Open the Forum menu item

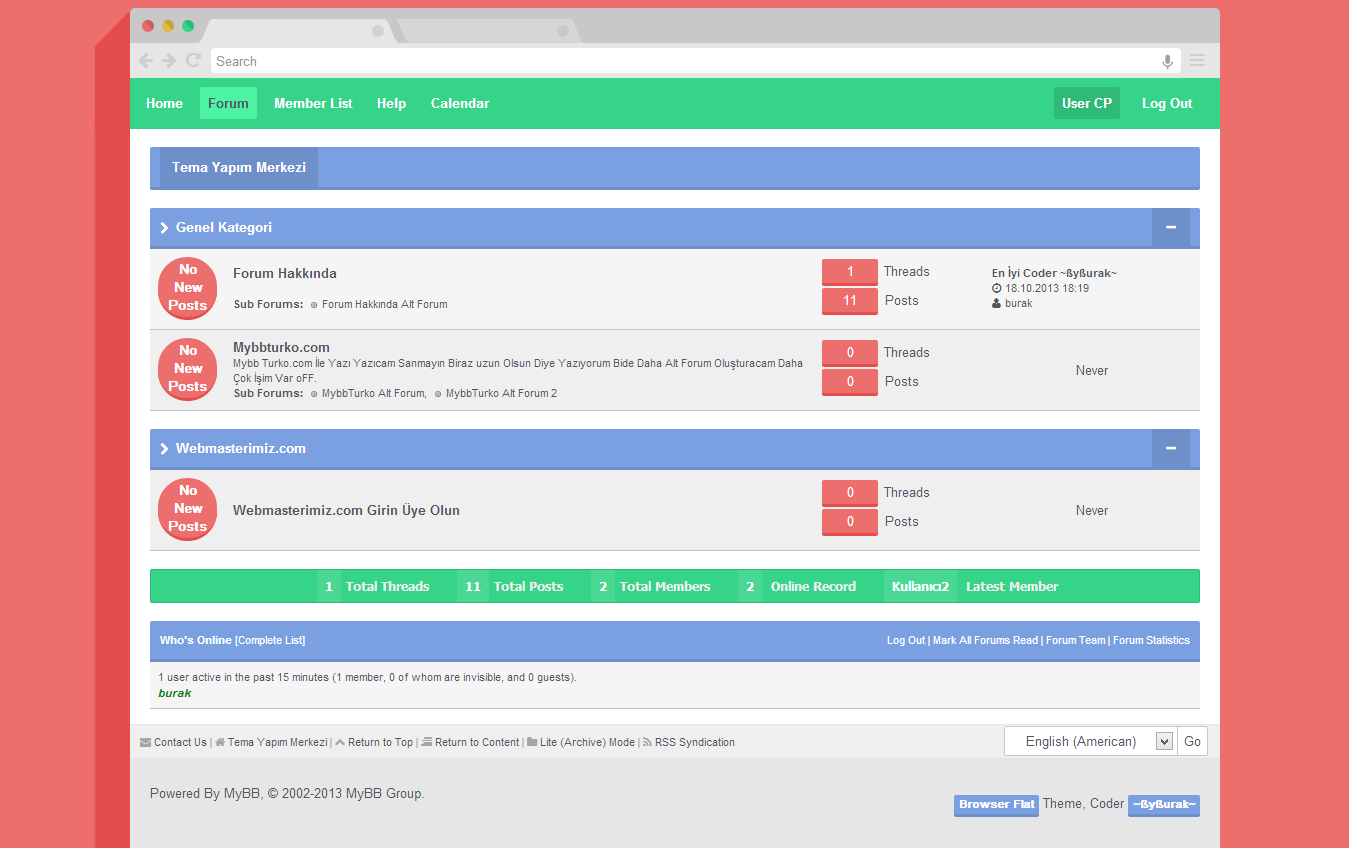coord(228,103)
